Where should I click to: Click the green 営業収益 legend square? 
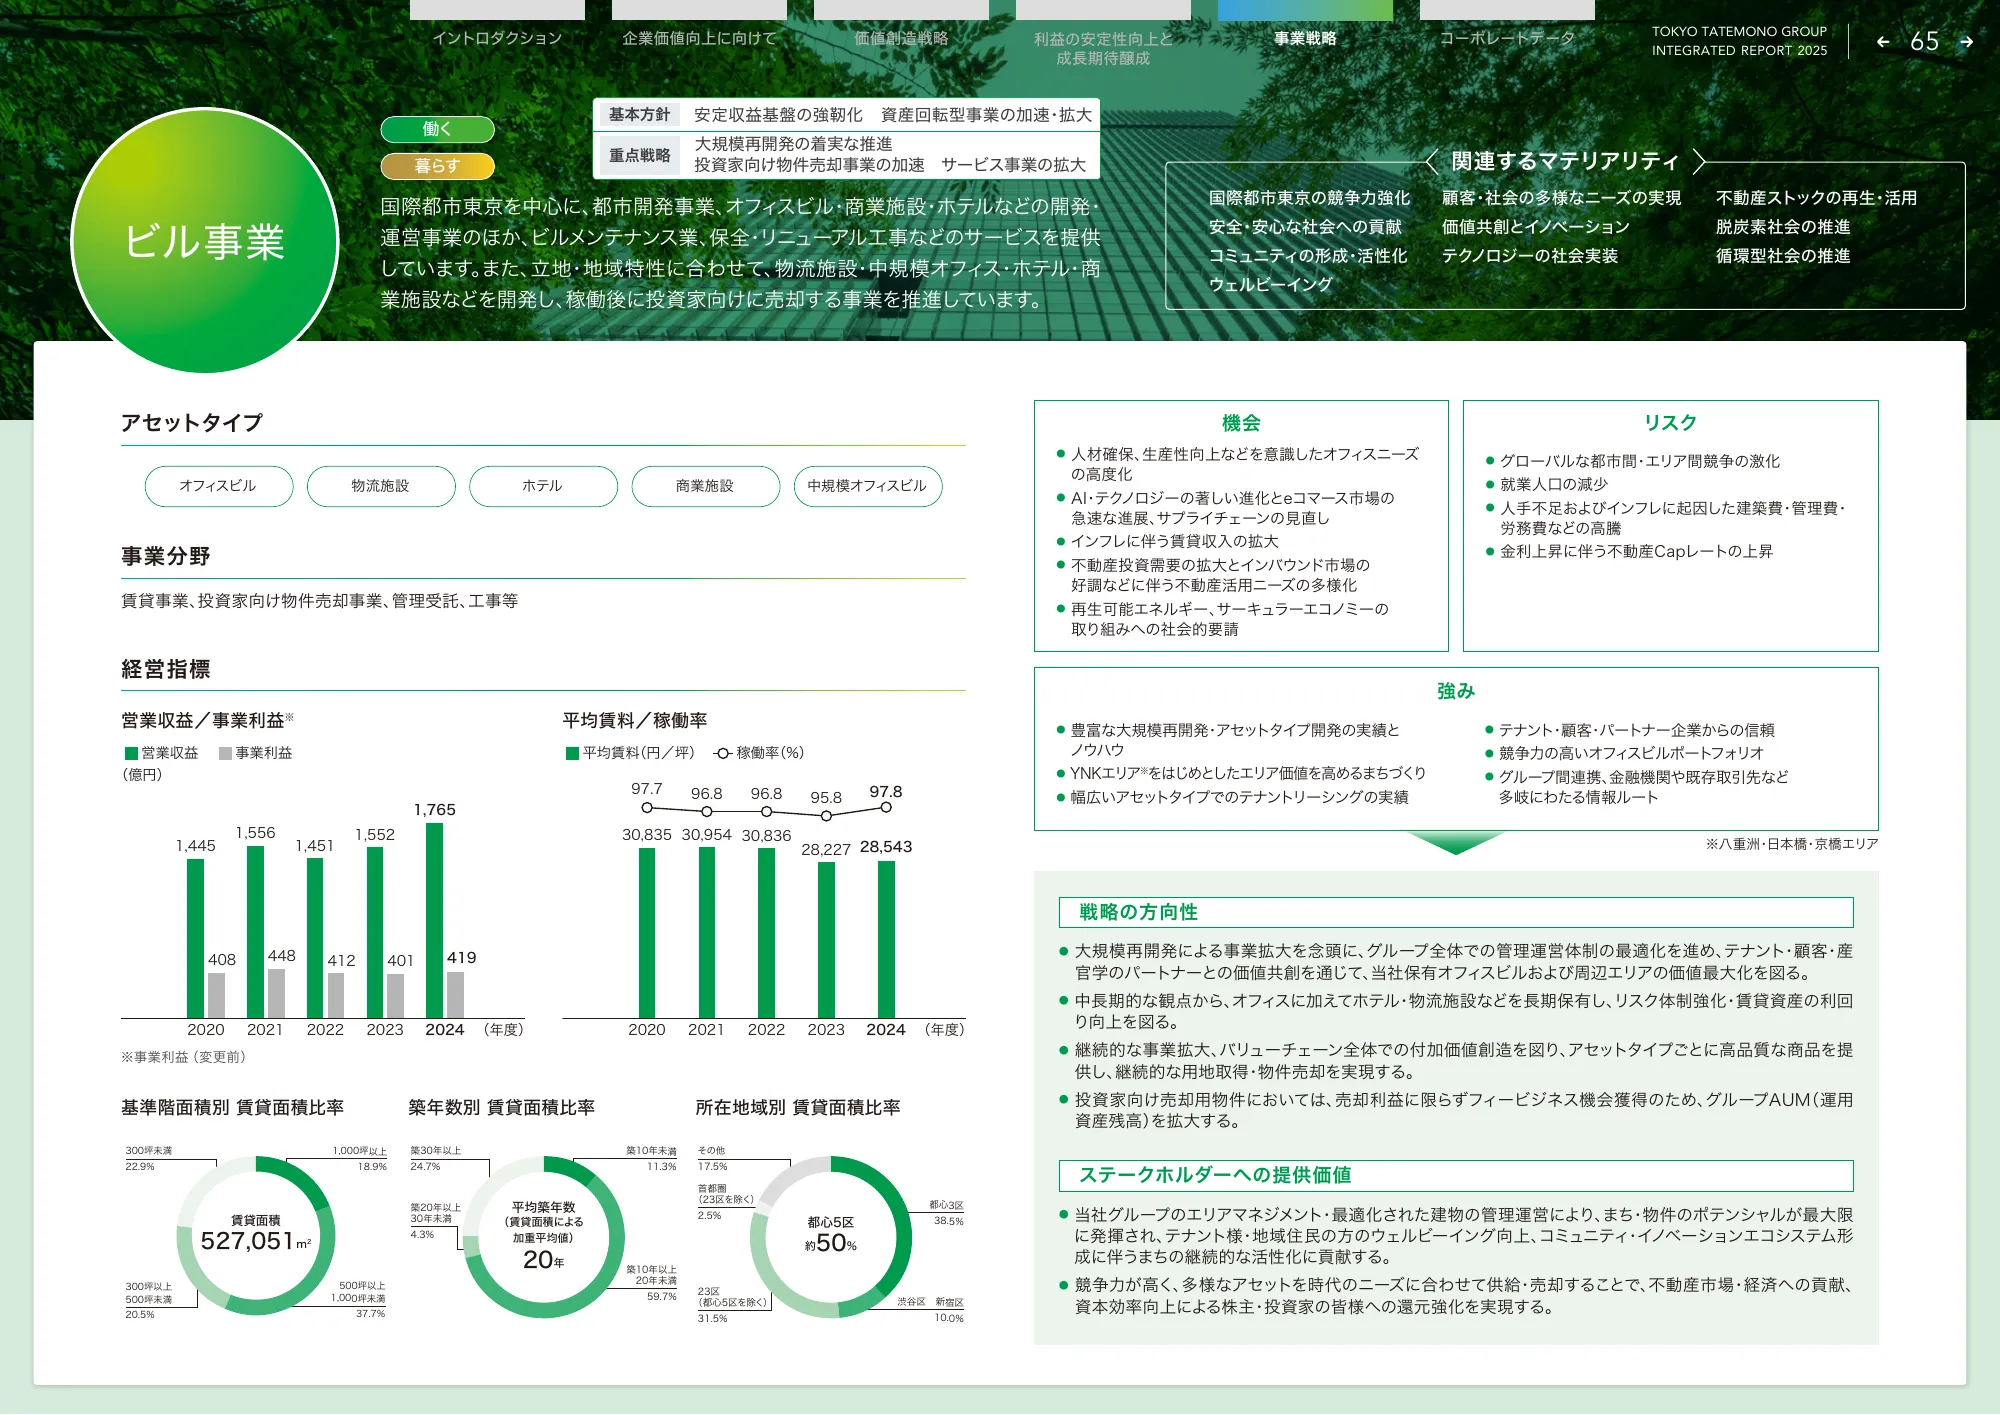[131, 753]
